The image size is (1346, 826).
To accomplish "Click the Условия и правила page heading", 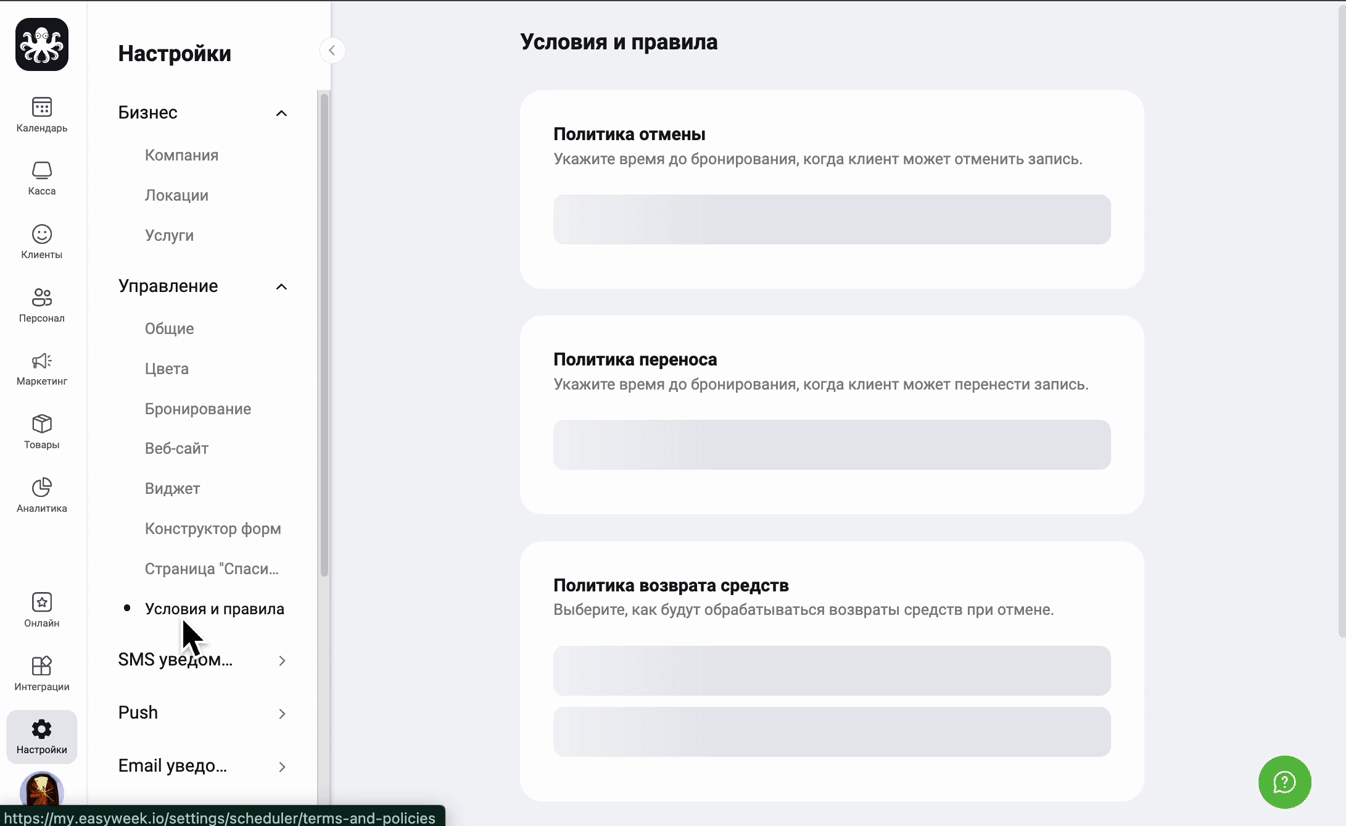I will click(619, 42).
